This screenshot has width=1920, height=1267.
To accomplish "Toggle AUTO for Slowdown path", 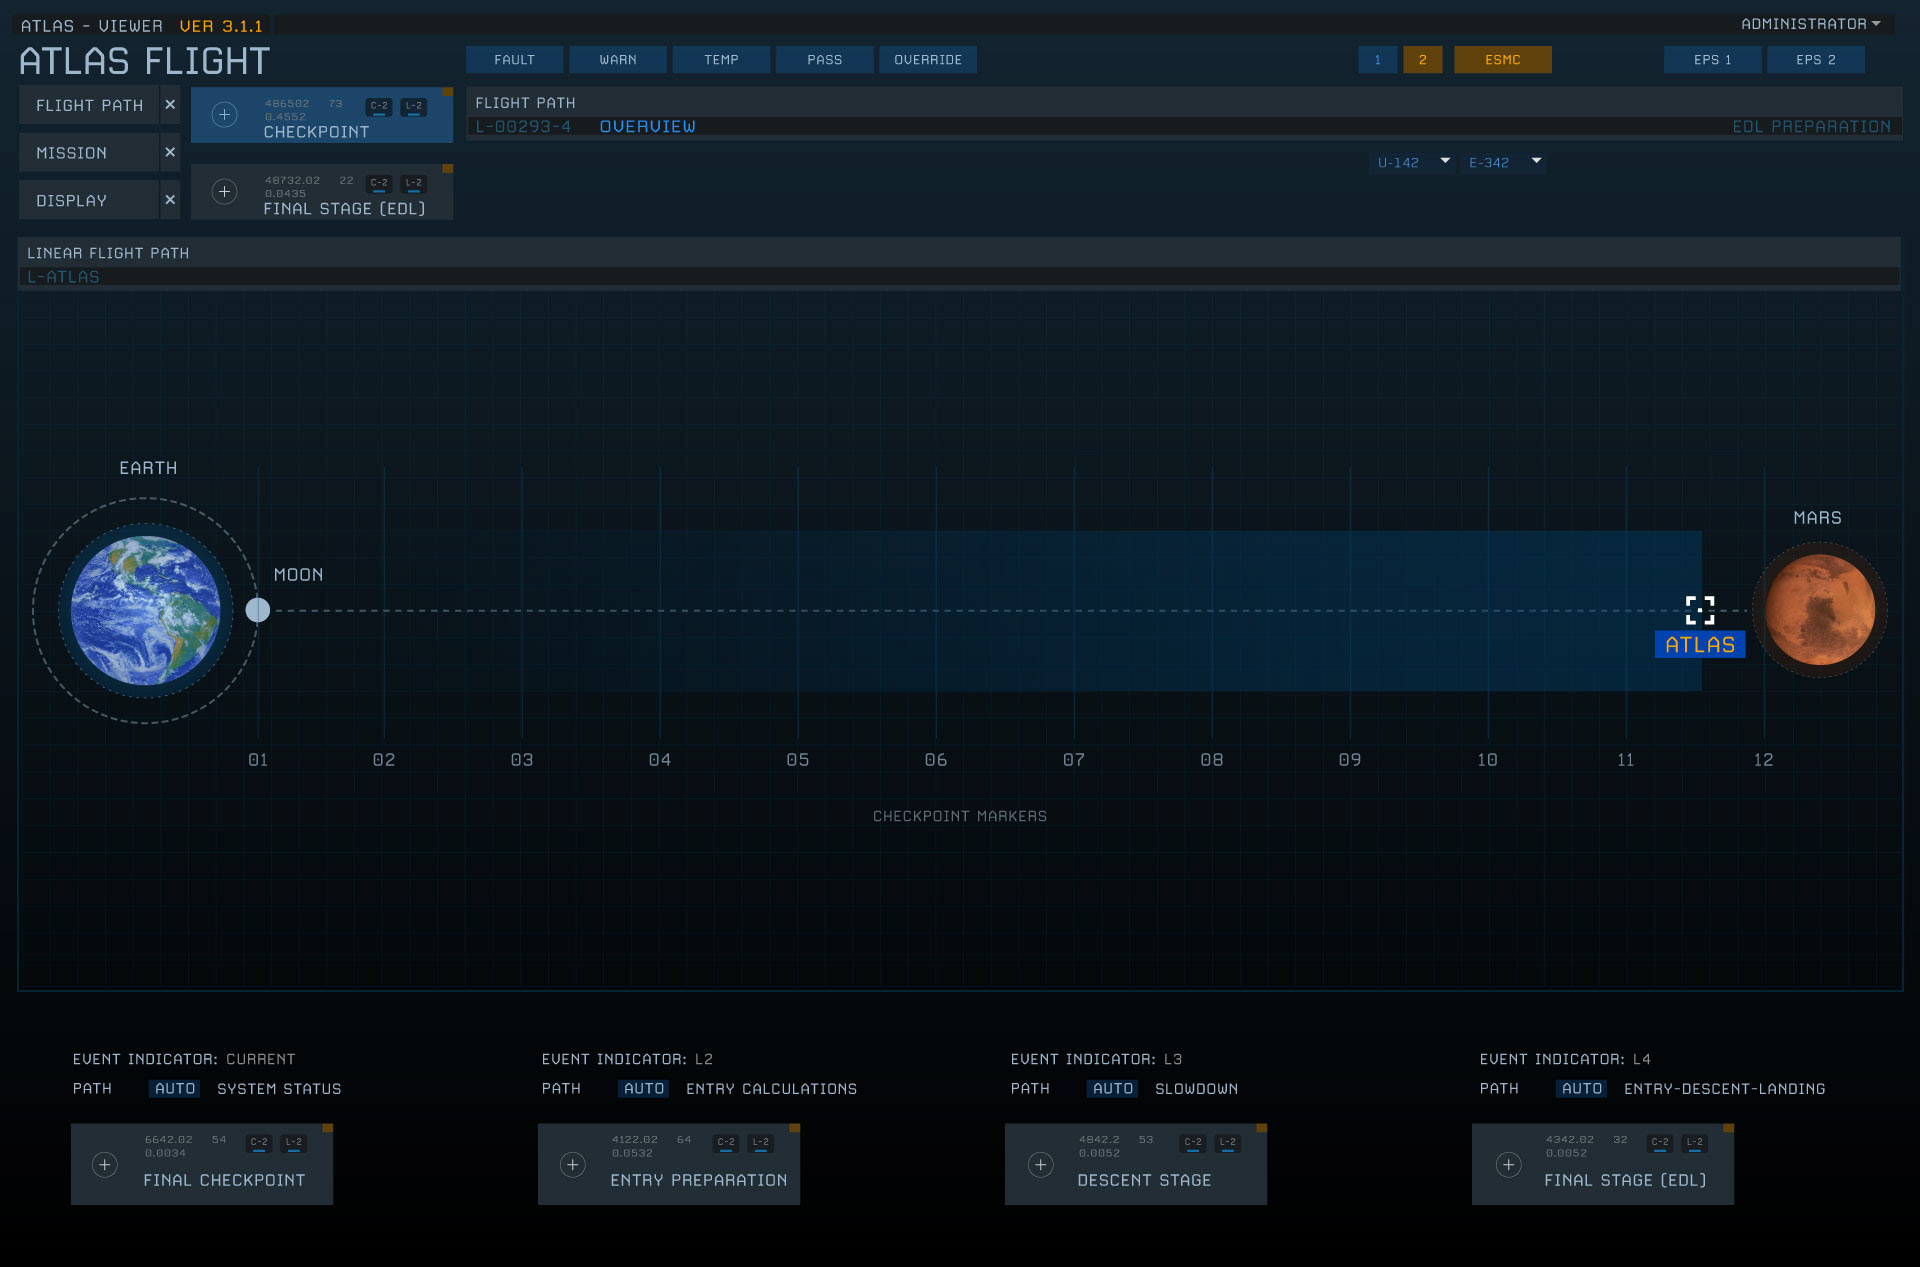I will 1112,1089.
